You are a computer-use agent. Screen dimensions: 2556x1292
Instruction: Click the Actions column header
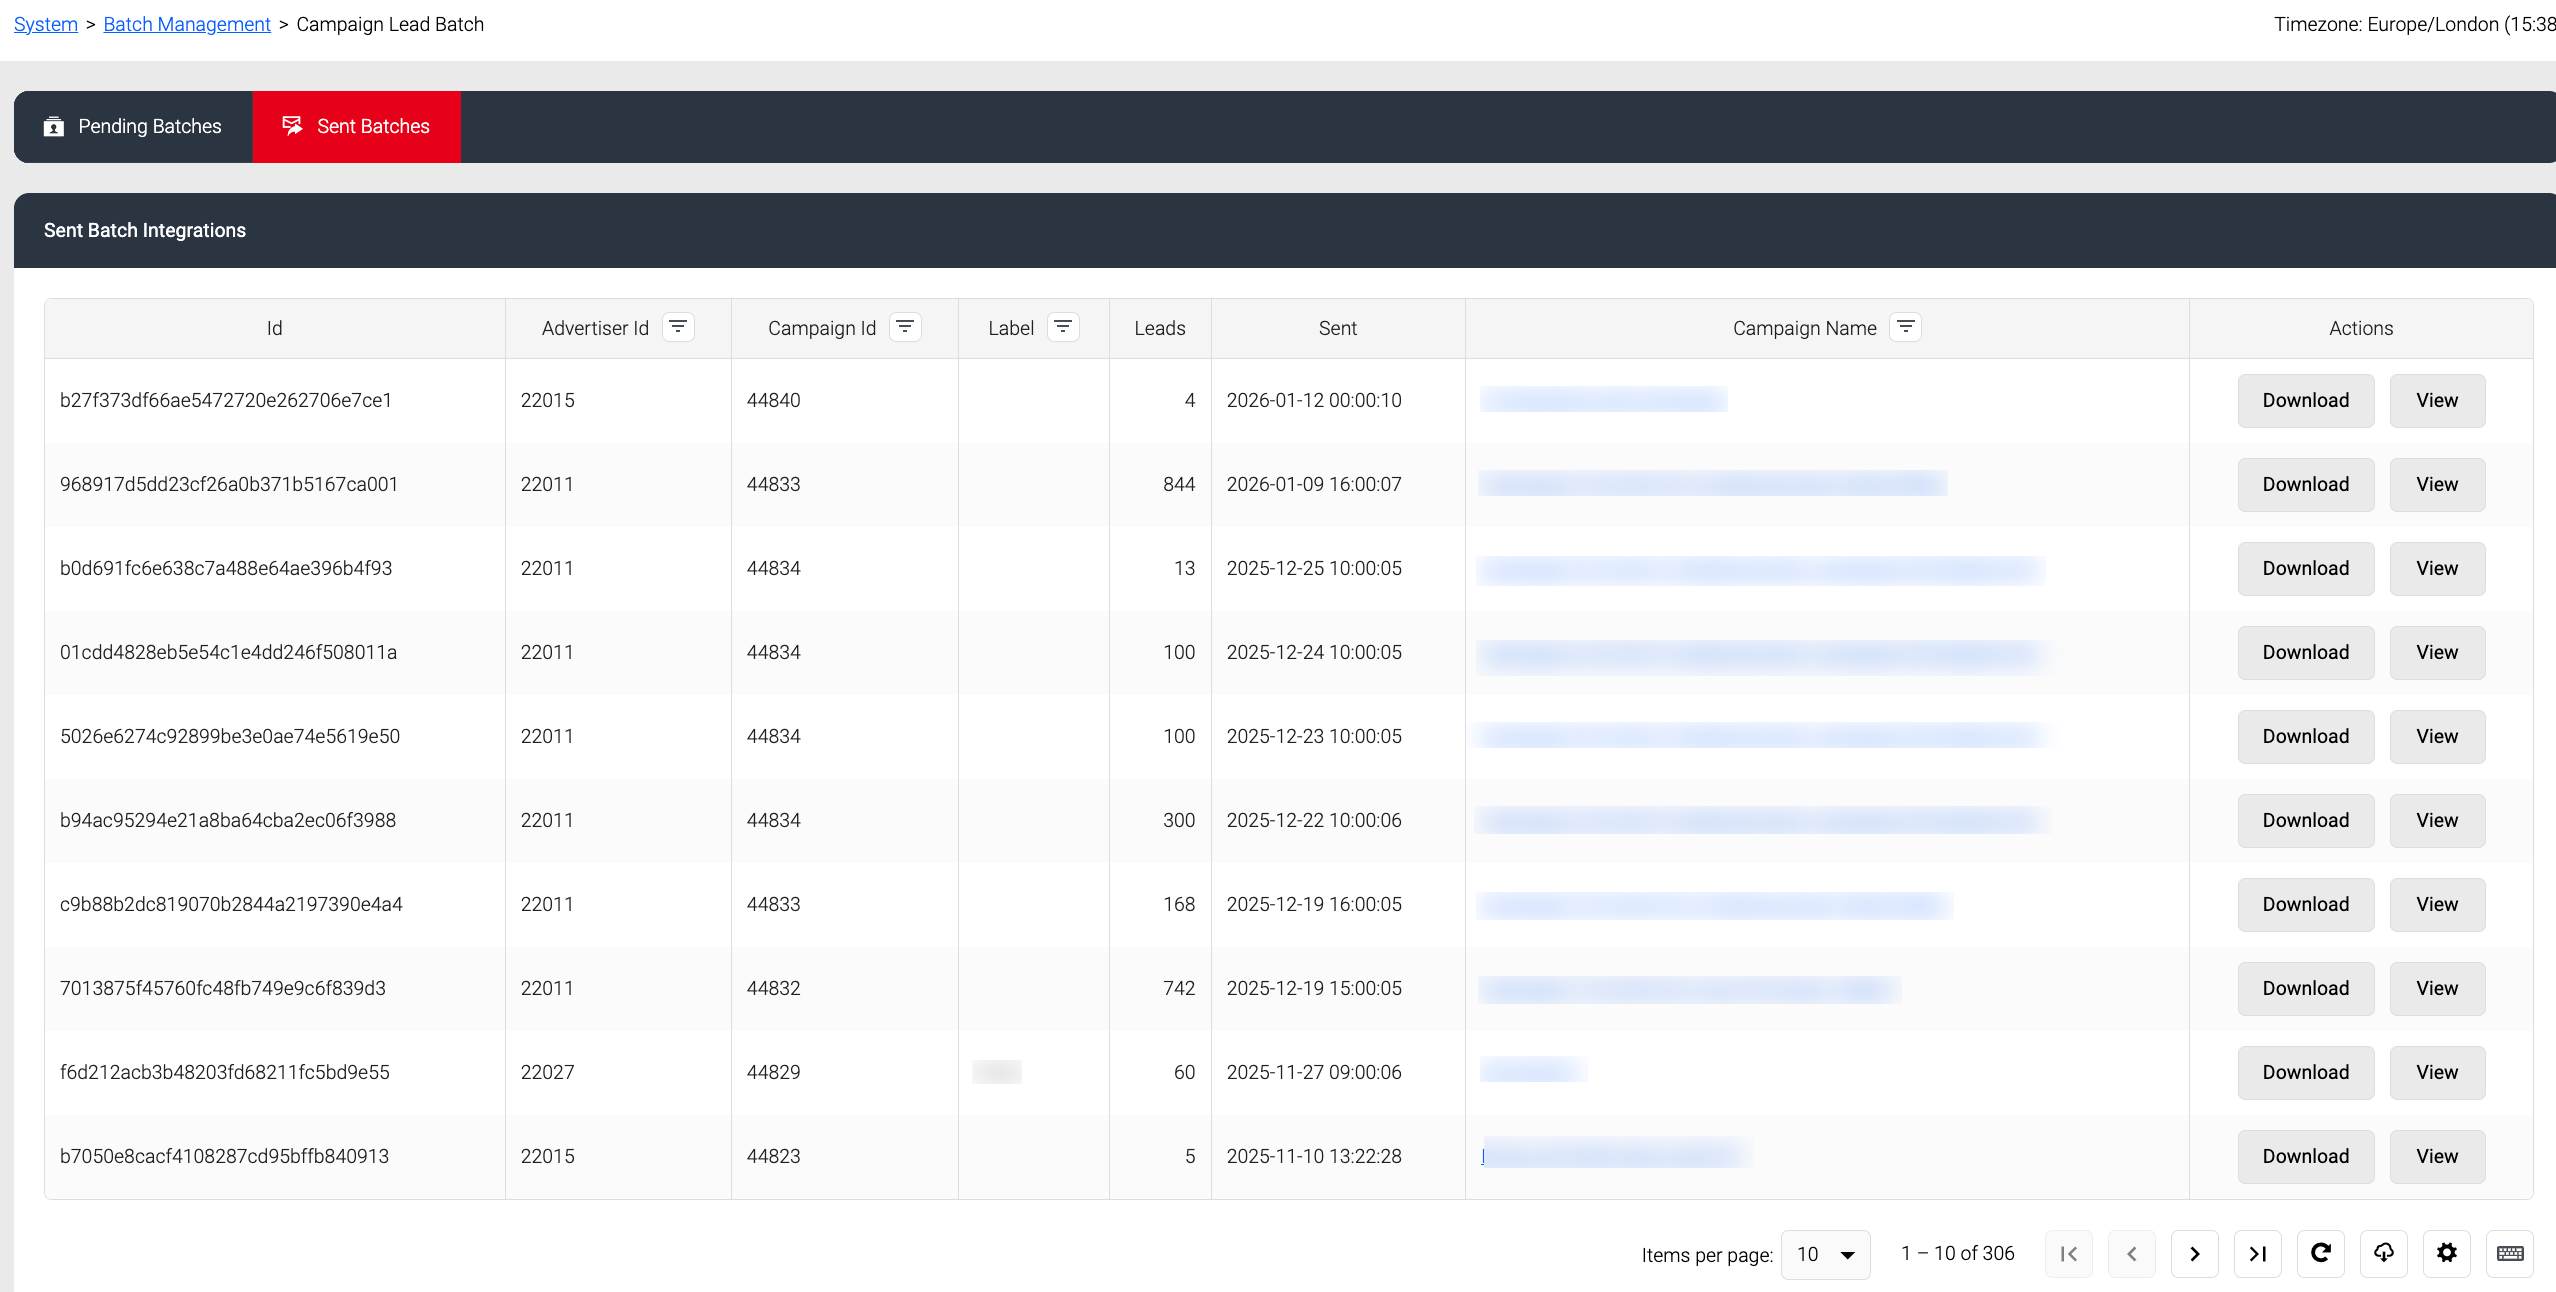click(x=2361, y=328)
